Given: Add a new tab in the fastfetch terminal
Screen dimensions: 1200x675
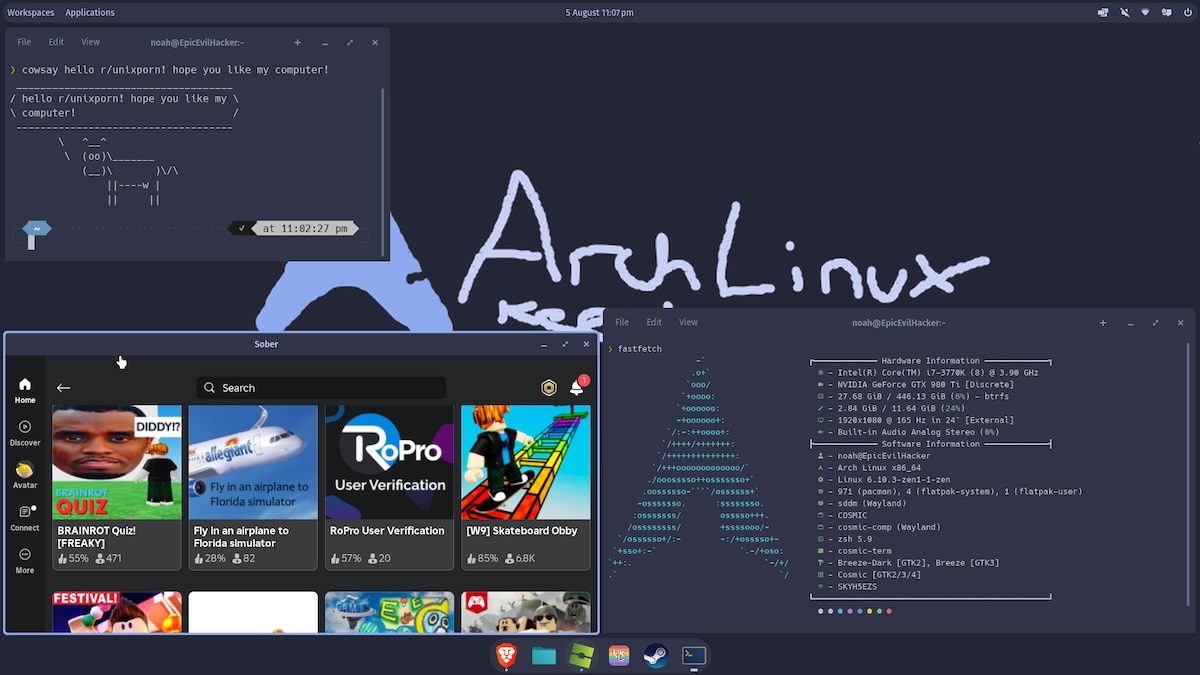Looking at the screenshot, I should (x=1103, y=323).
